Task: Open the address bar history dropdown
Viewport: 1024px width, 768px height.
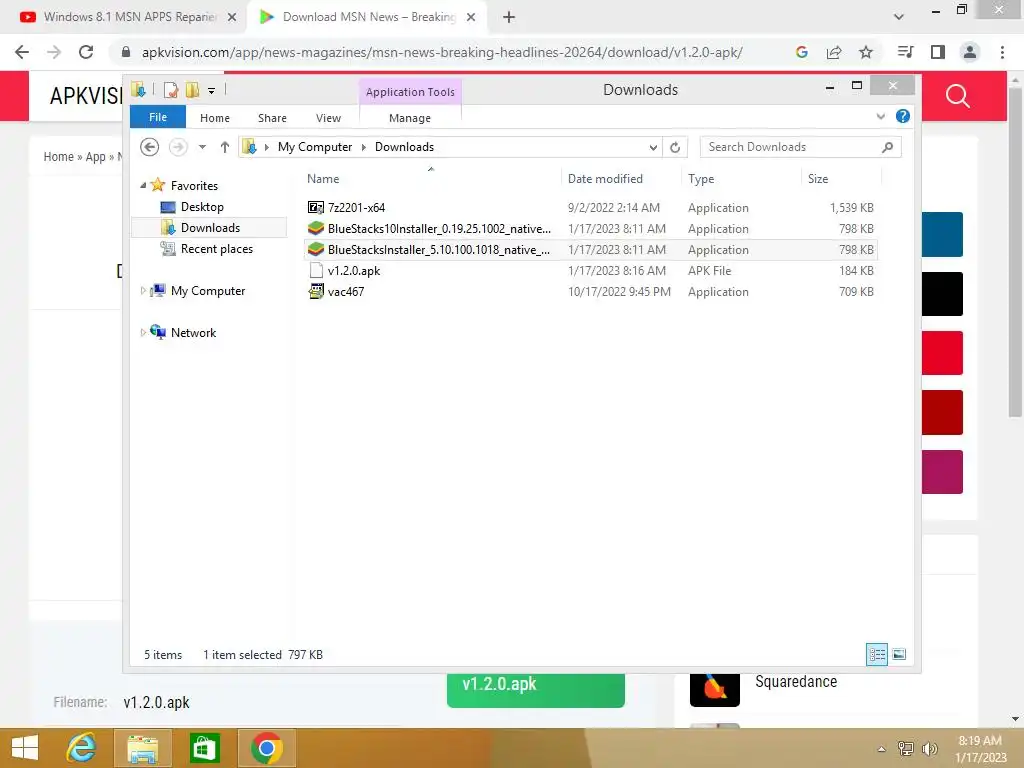Action: click(653, 148)
